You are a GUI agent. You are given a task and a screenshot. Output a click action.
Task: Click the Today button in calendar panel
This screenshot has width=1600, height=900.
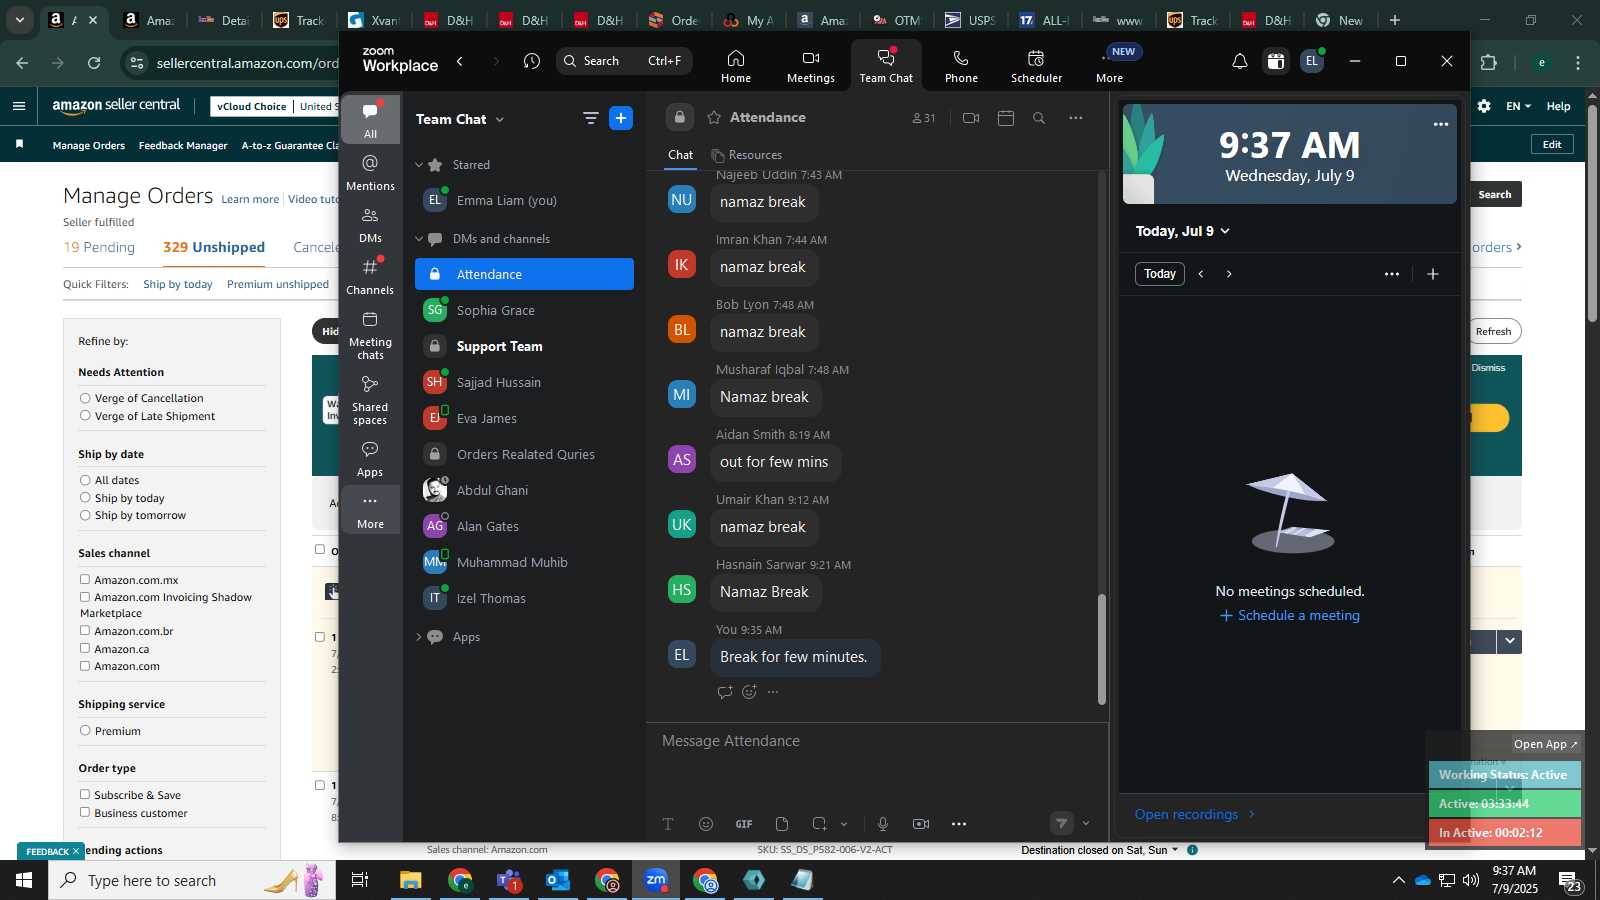pos(1160,274)
